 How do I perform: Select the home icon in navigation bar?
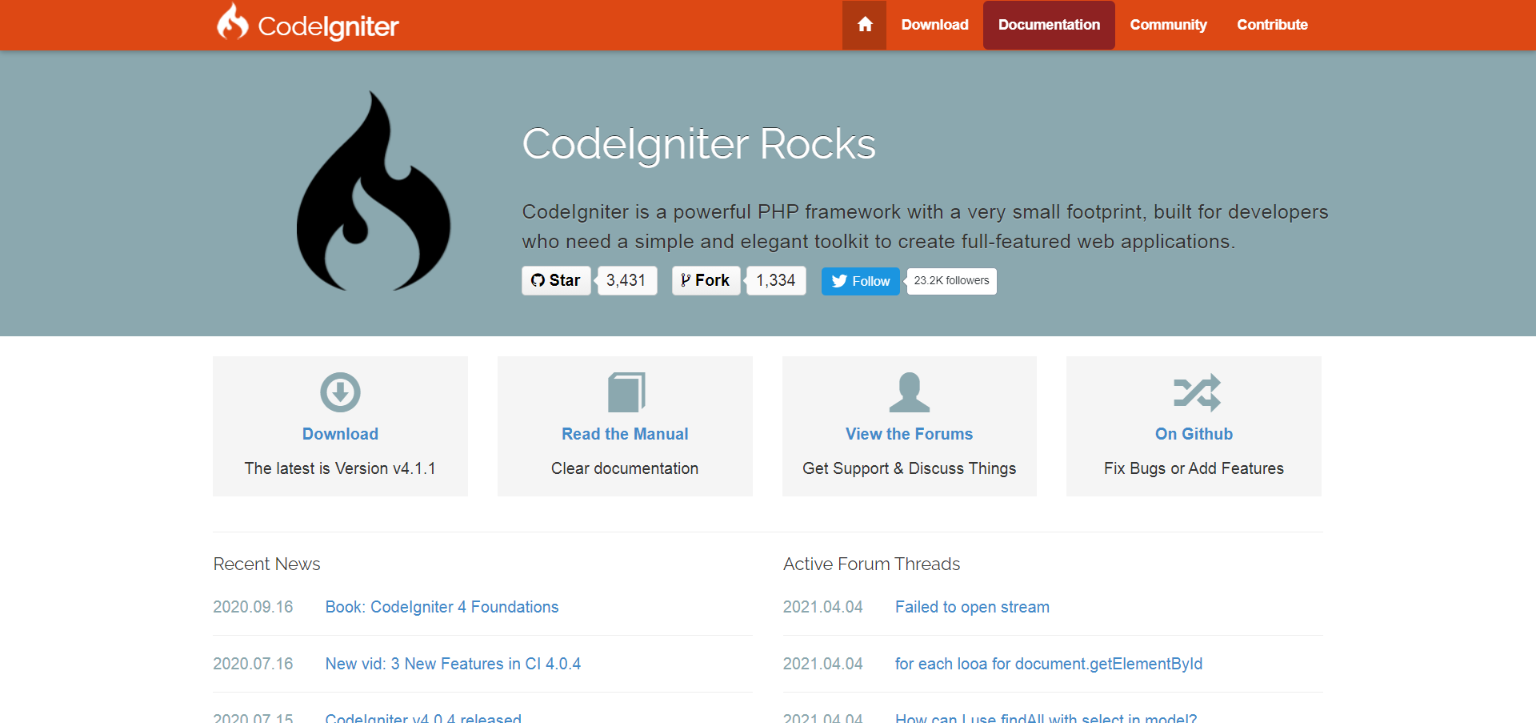(863, 24)
